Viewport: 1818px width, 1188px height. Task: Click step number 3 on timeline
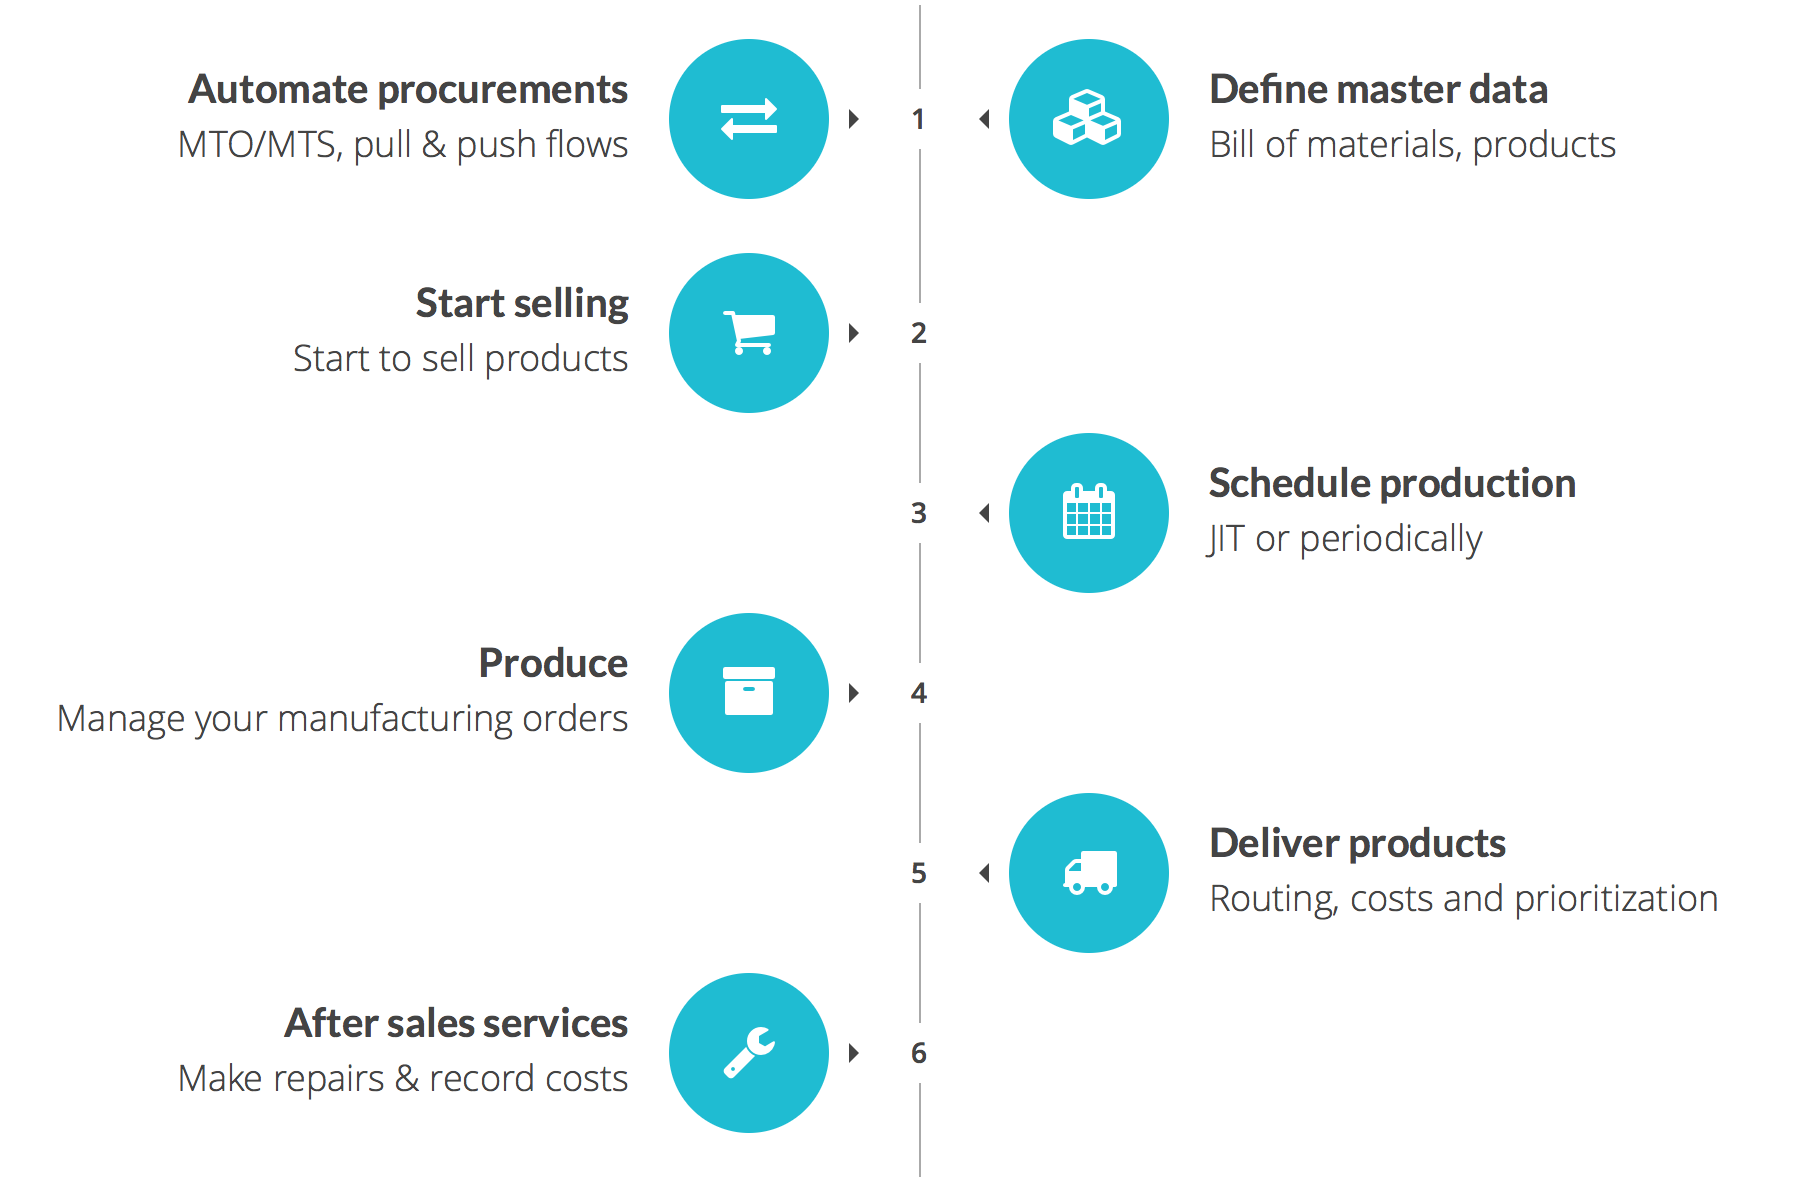[x=919, y=514]
